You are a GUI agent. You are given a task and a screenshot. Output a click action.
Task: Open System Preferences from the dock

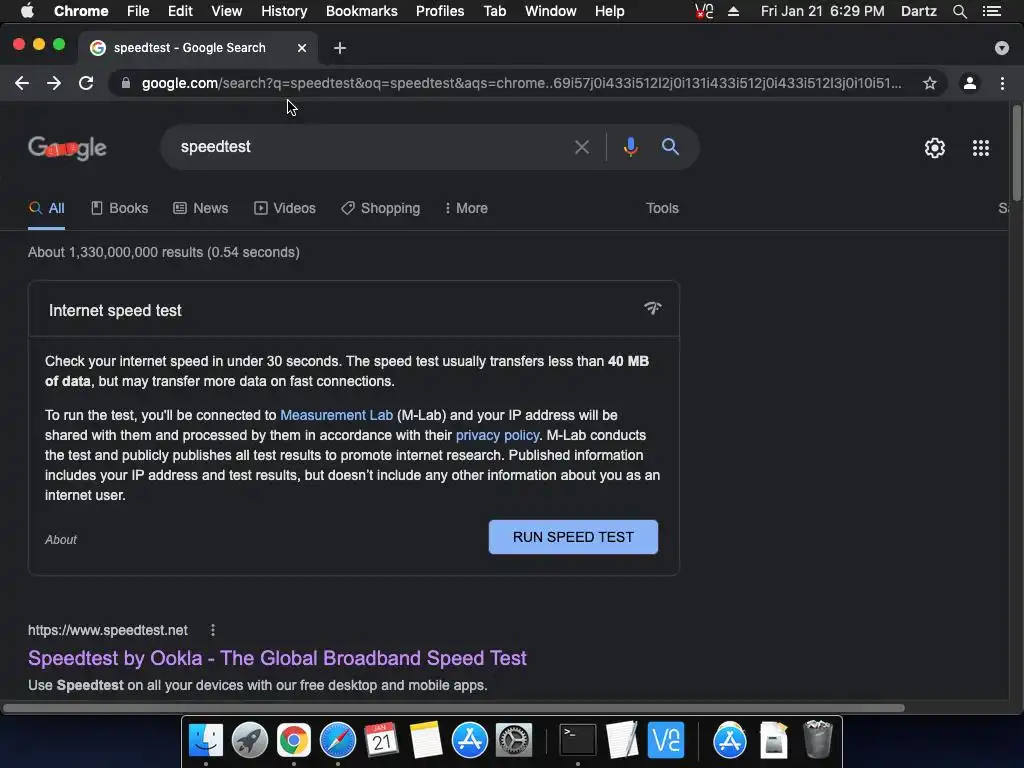pos(514,741)
